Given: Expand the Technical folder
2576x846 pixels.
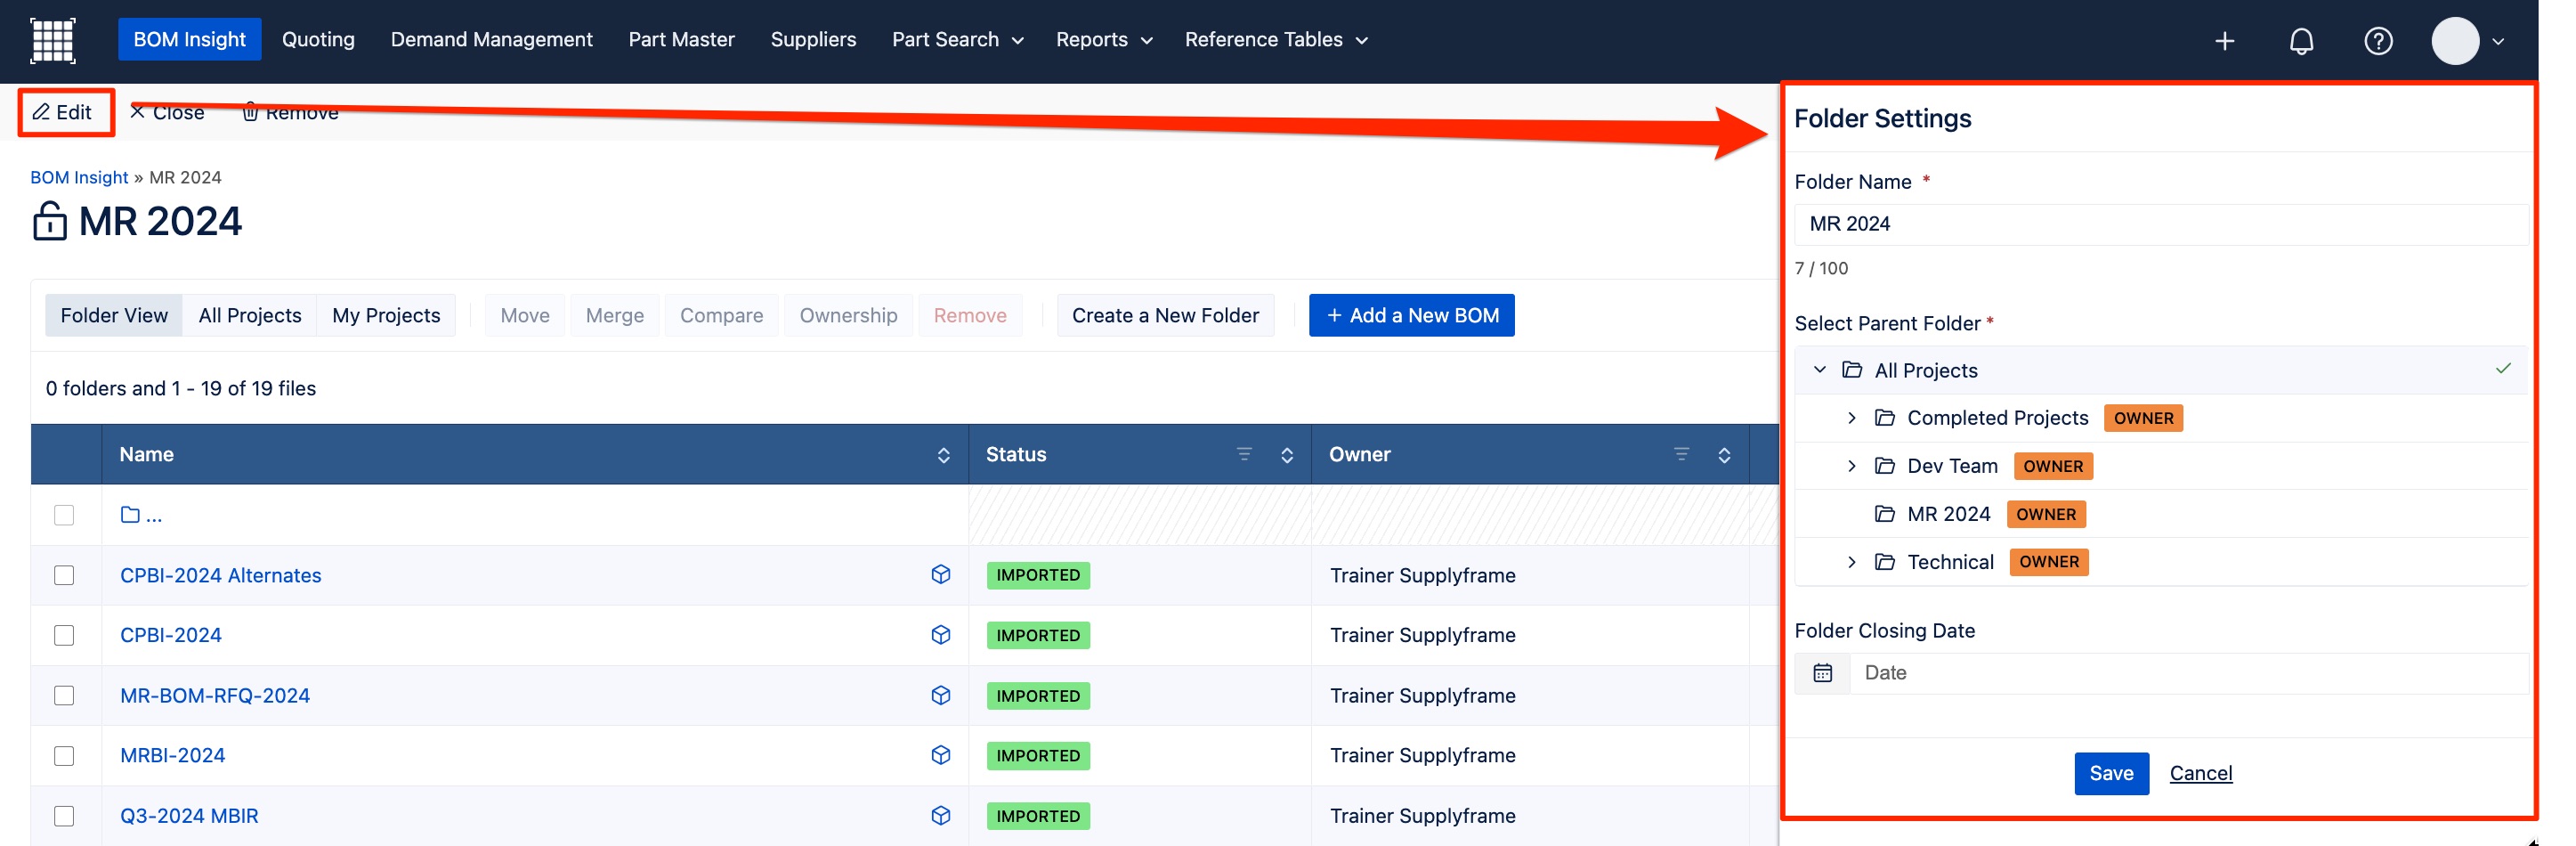Looking at the screenshot, I should (1851, 562).
